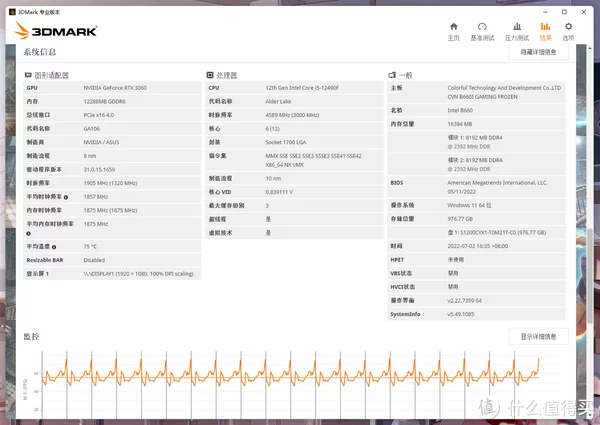Select Resizable BAR Disabled value
This screenshot has width=600, height=425.
(x=94, y=260)
